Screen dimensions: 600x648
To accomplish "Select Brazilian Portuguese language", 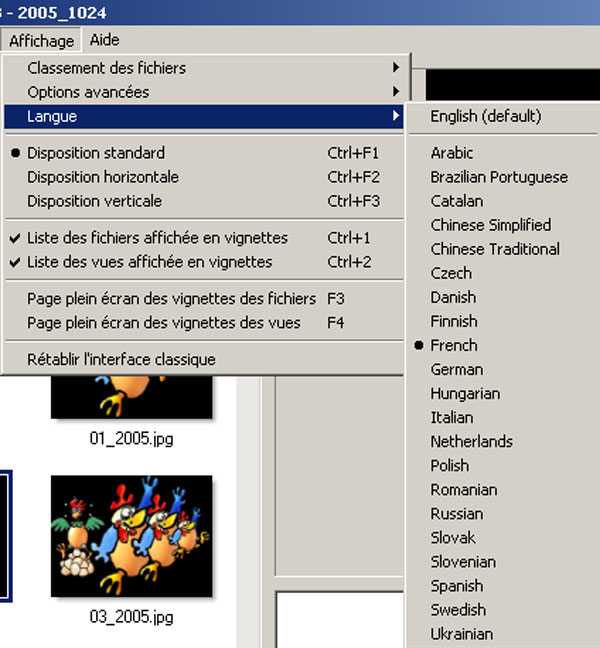I will (x=504, y=177).
